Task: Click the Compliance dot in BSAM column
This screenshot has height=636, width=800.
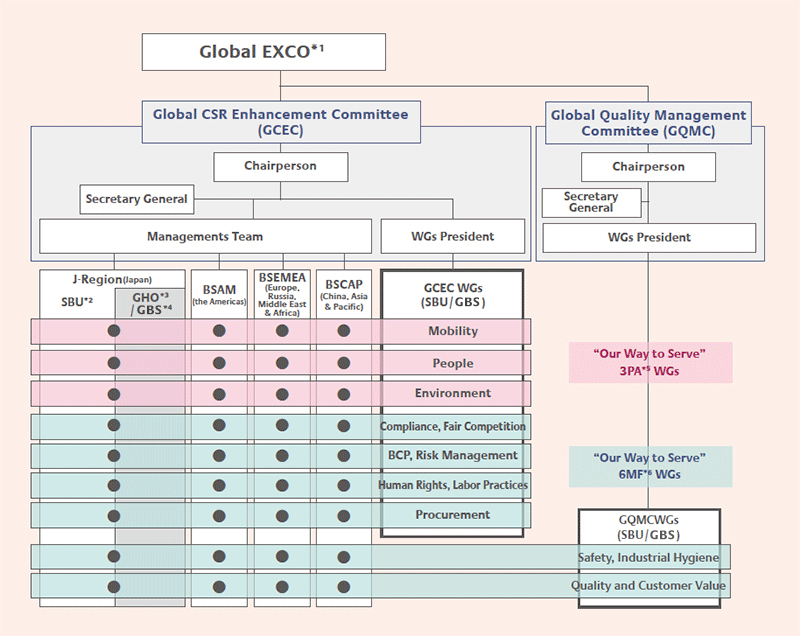Action: coord(219,425)
